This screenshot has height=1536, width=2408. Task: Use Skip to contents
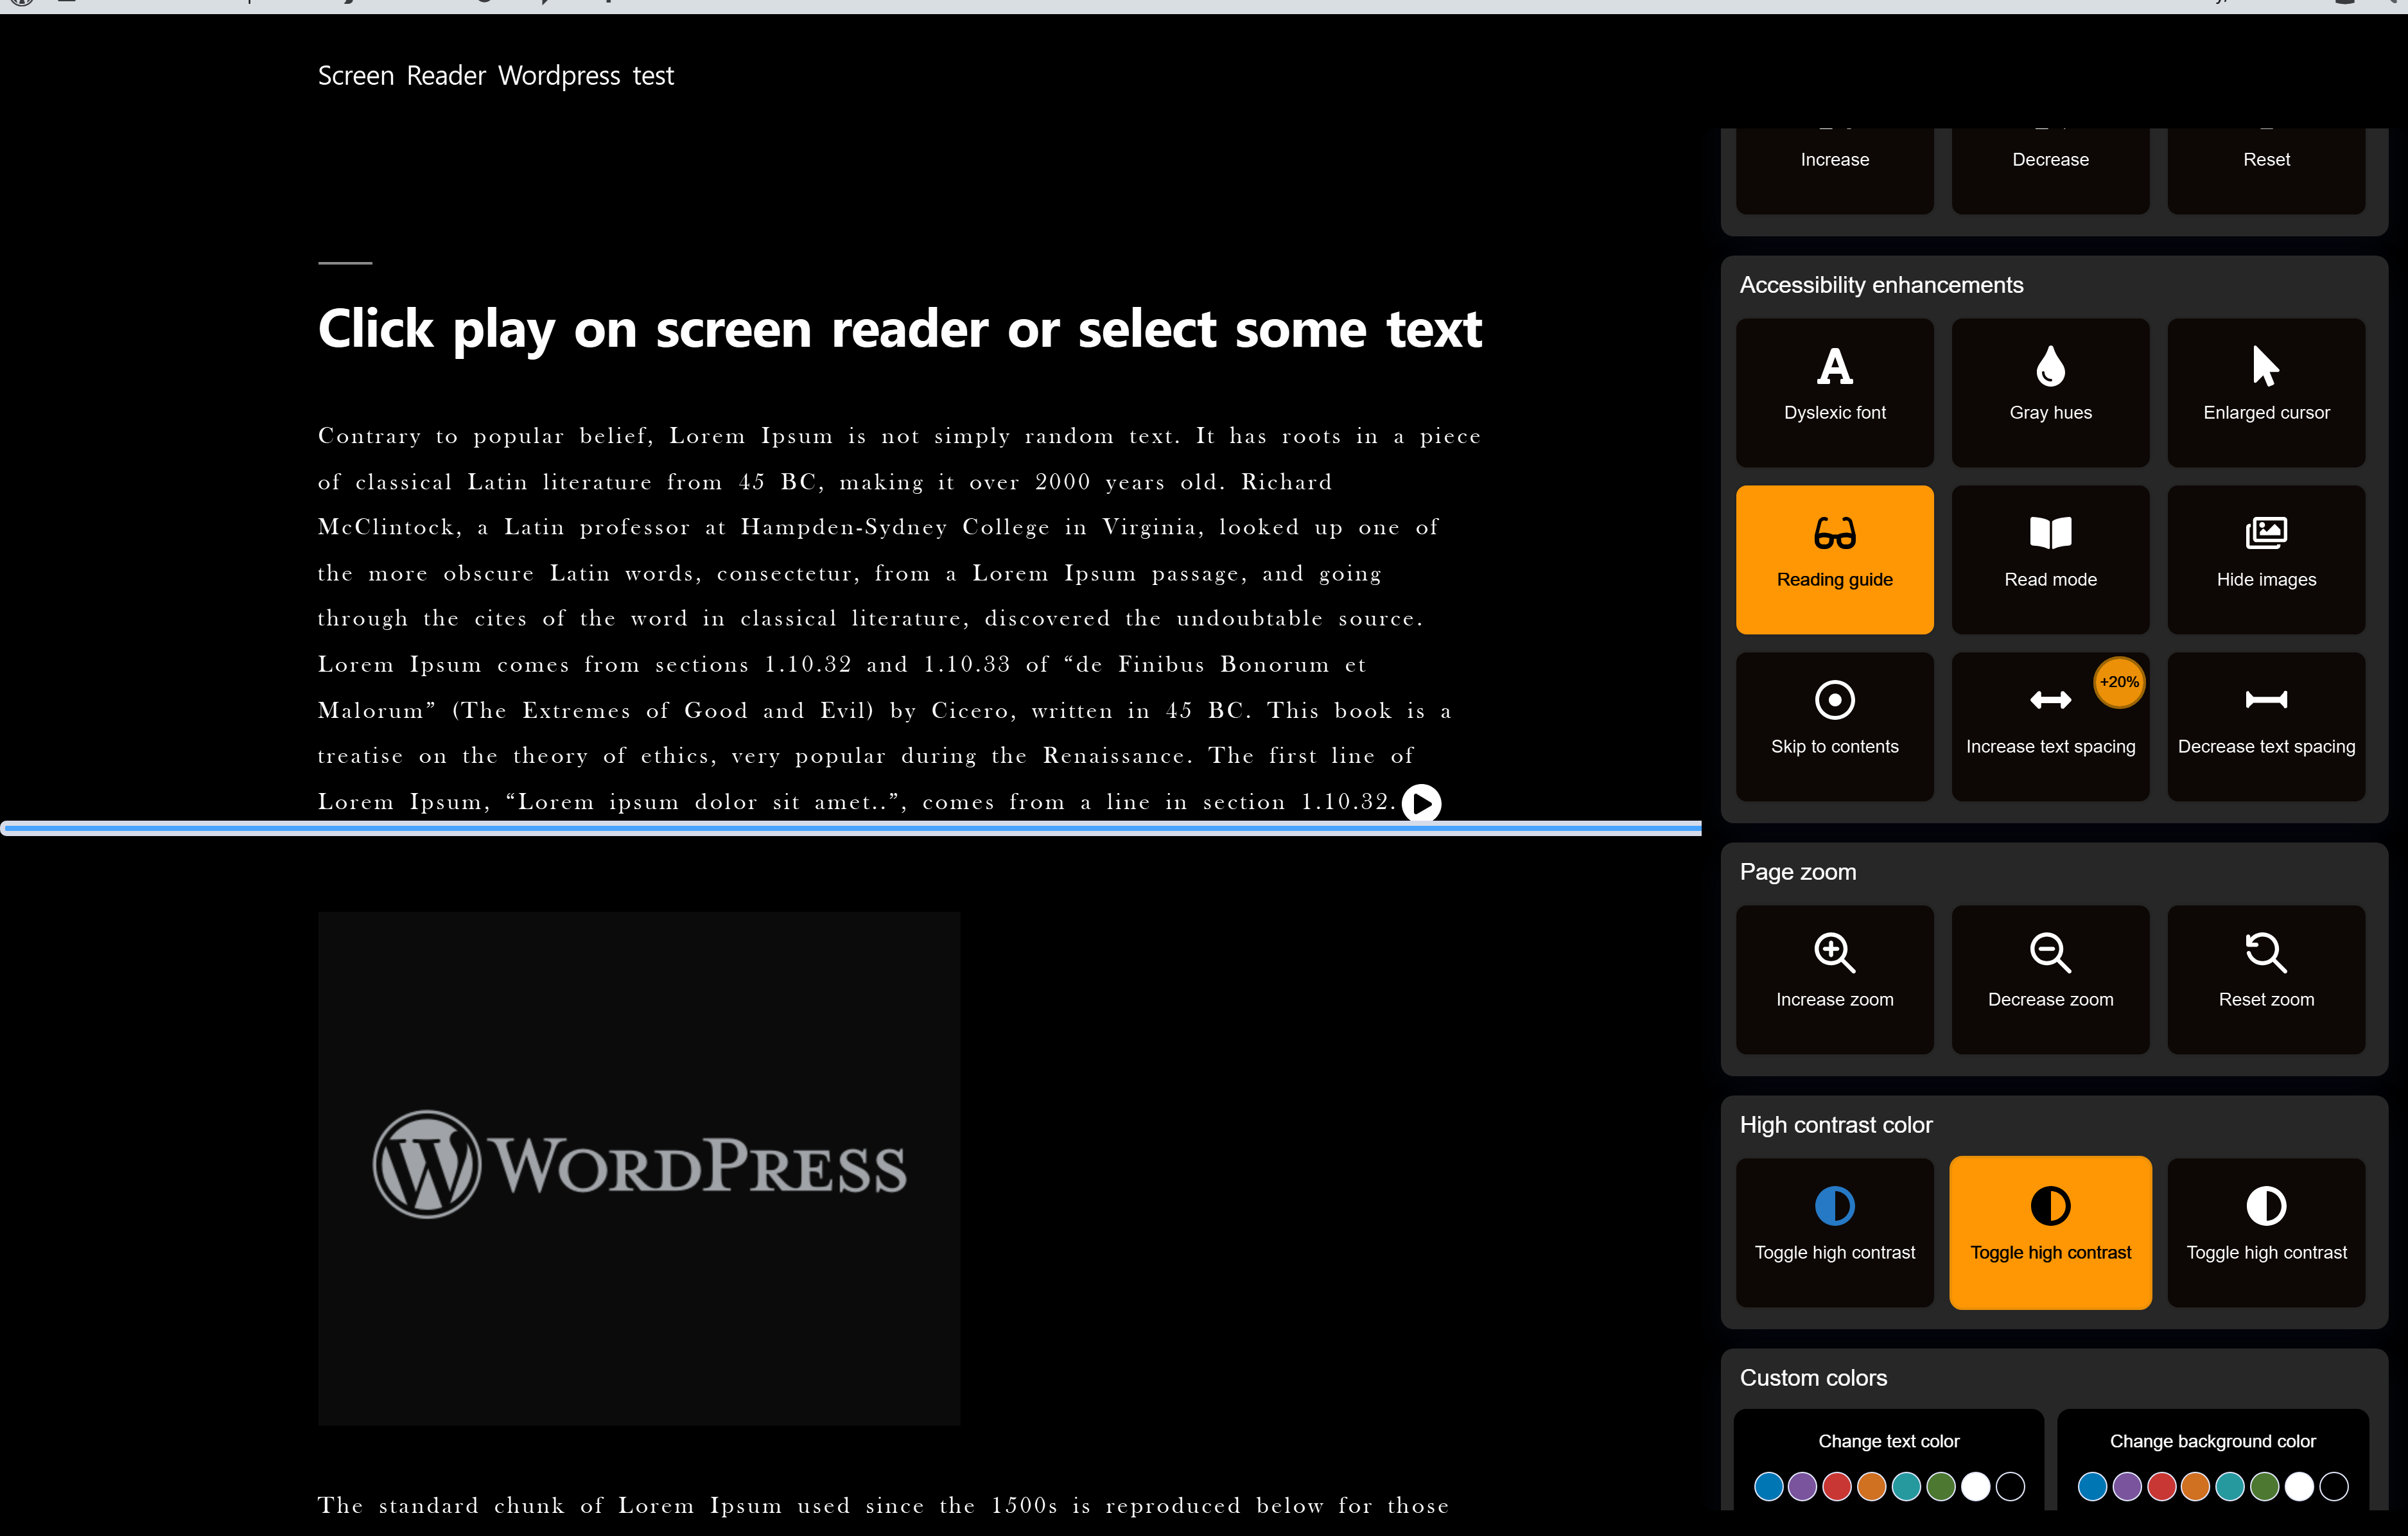pos(1834,725)
